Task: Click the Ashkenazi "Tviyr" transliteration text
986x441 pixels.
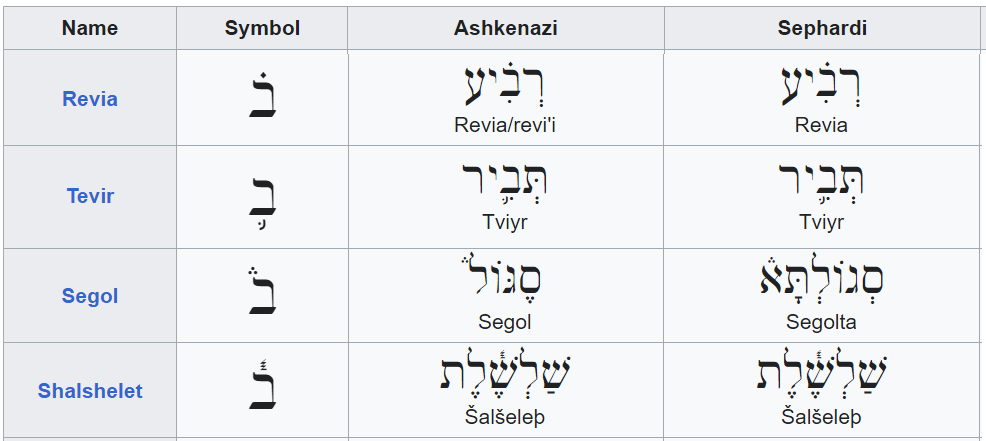Action: [505, 222]
